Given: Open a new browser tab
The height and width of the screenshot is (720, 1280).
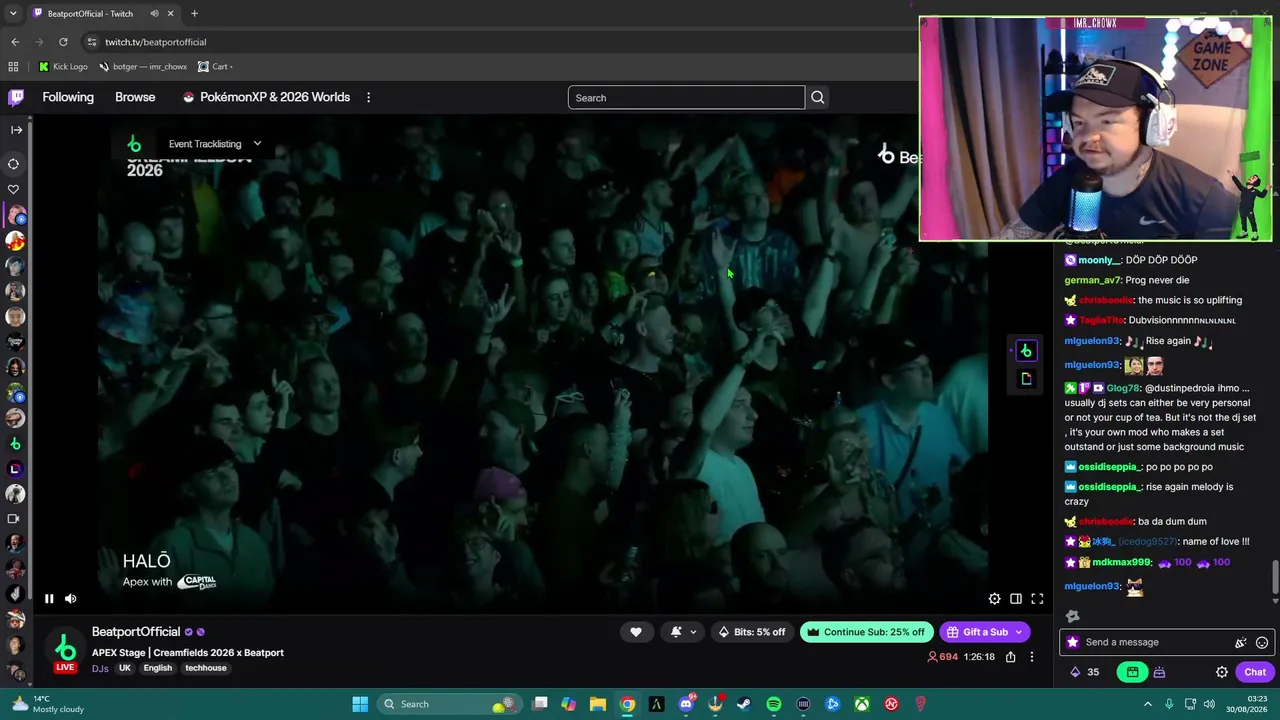Looking at the screenshot, I should [194, 14].
